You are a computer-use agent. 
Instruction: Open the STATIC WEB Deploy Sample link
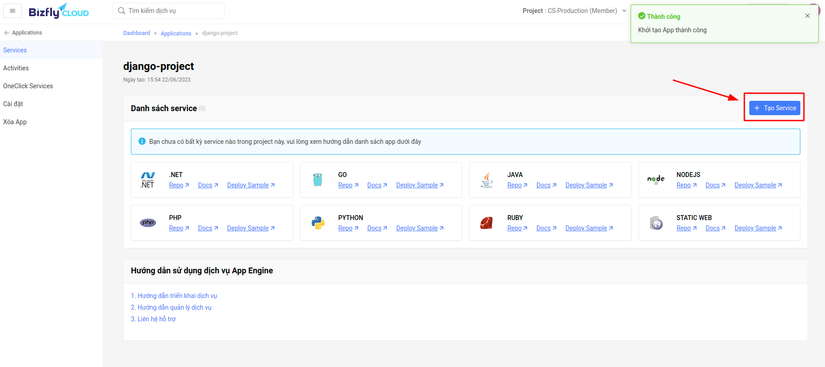click(x=758, y=228)
